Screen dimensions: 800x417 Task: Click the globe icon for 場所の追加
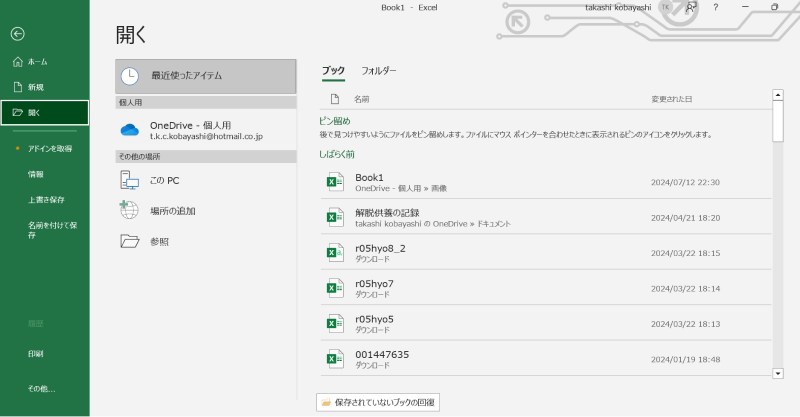(x=129, y=210)
